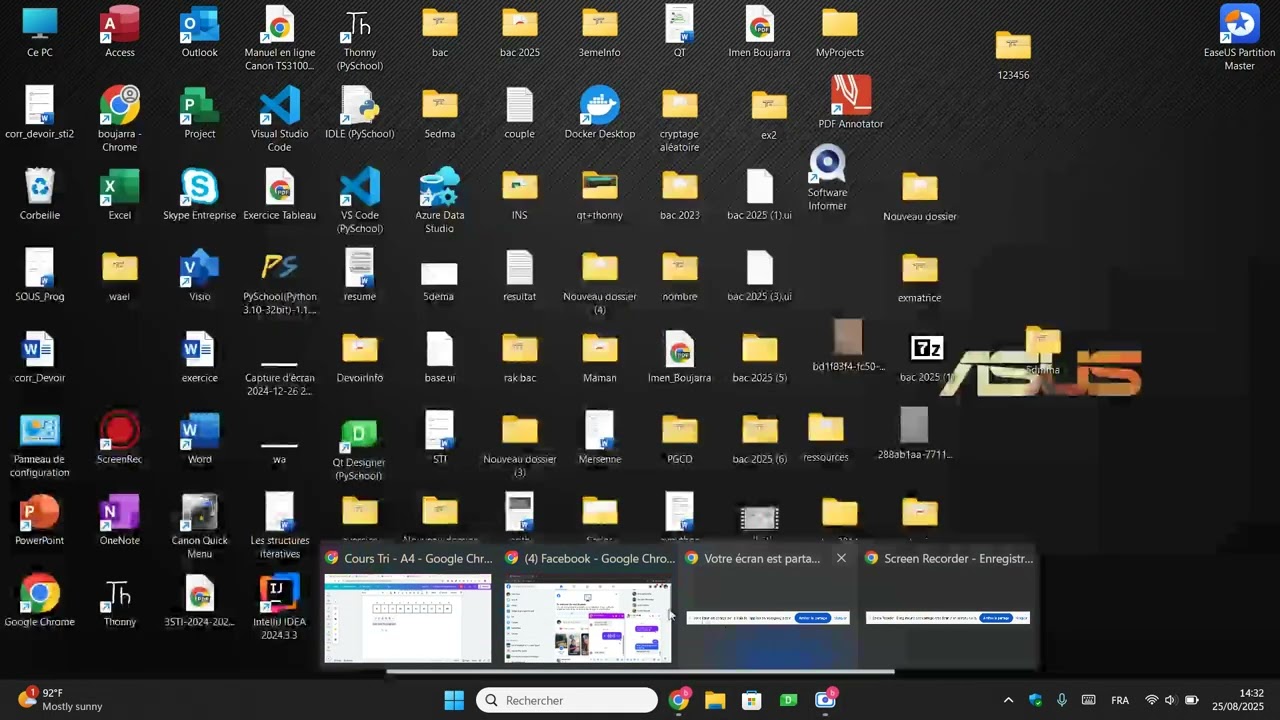1280x720 pixels.
Task: Open the Windows Start menu
Action: click(x=454, y=700)
